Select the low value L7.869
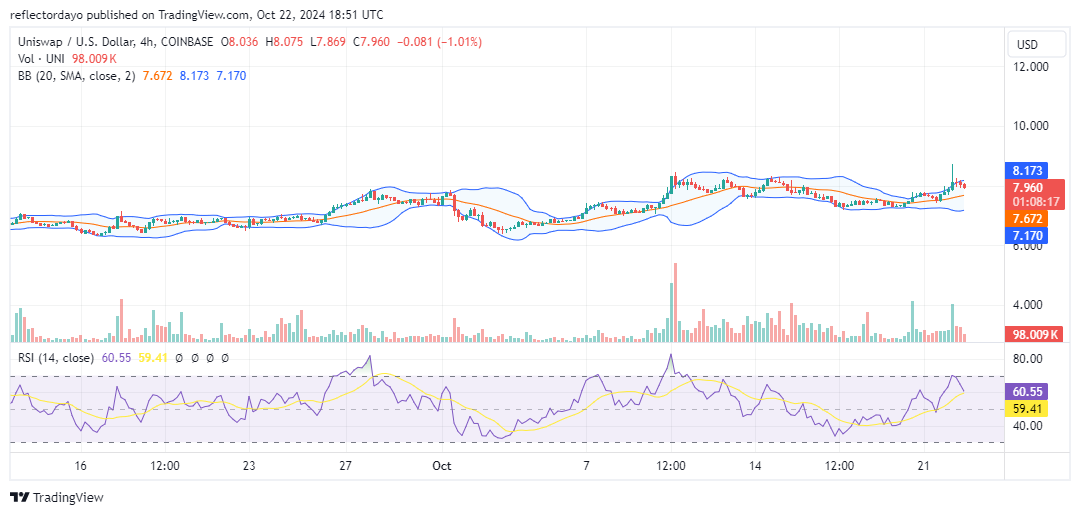 pos(329,42)
